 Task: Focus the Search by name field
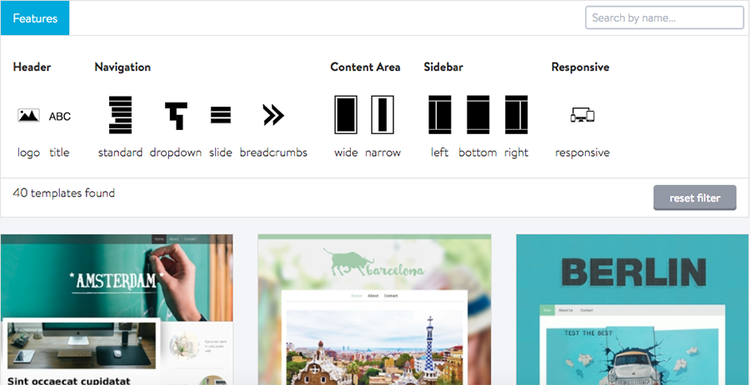(x=664, y=18)
